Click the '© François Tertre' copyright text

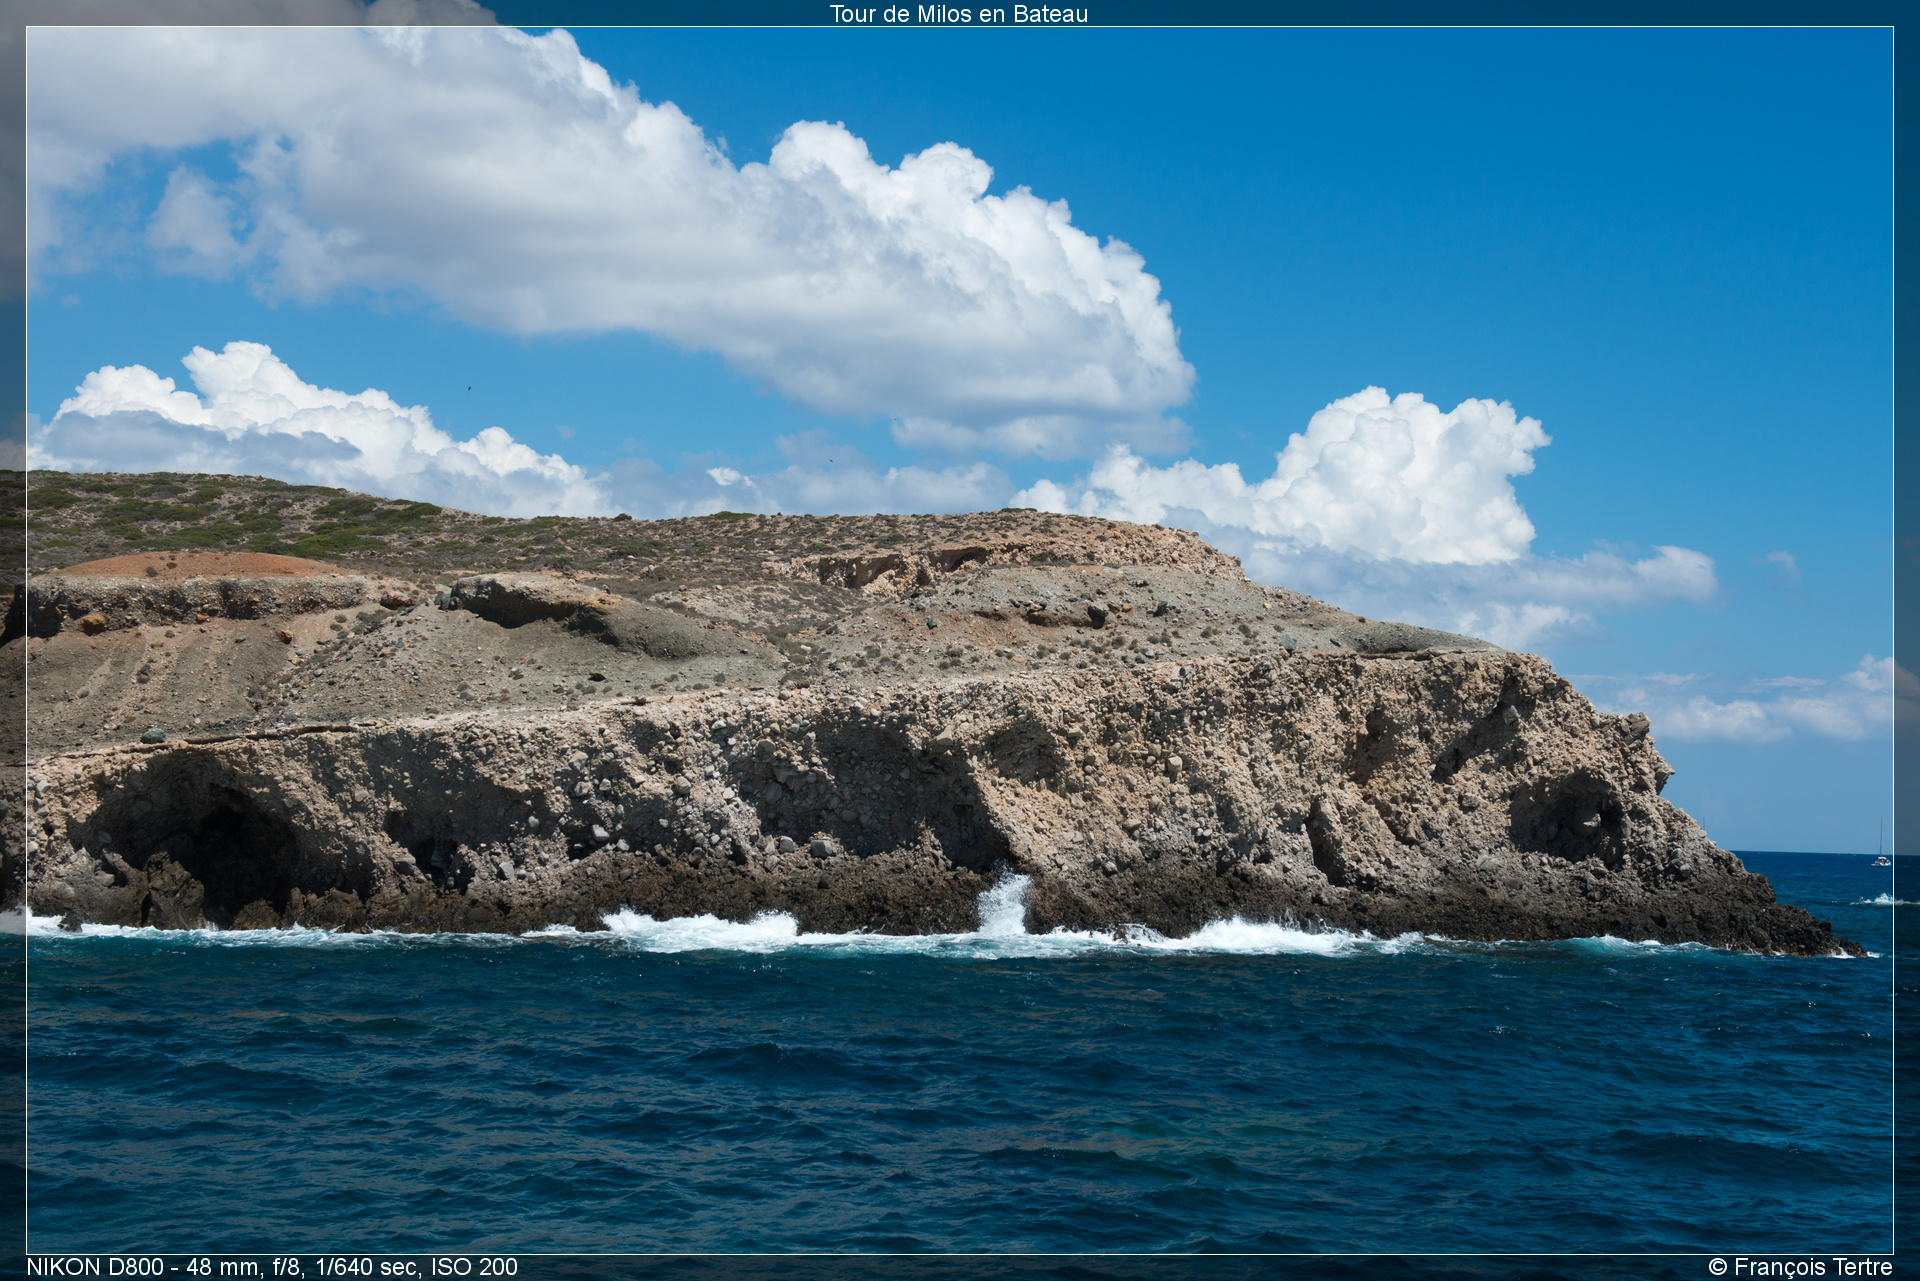pos(1800,1267)
